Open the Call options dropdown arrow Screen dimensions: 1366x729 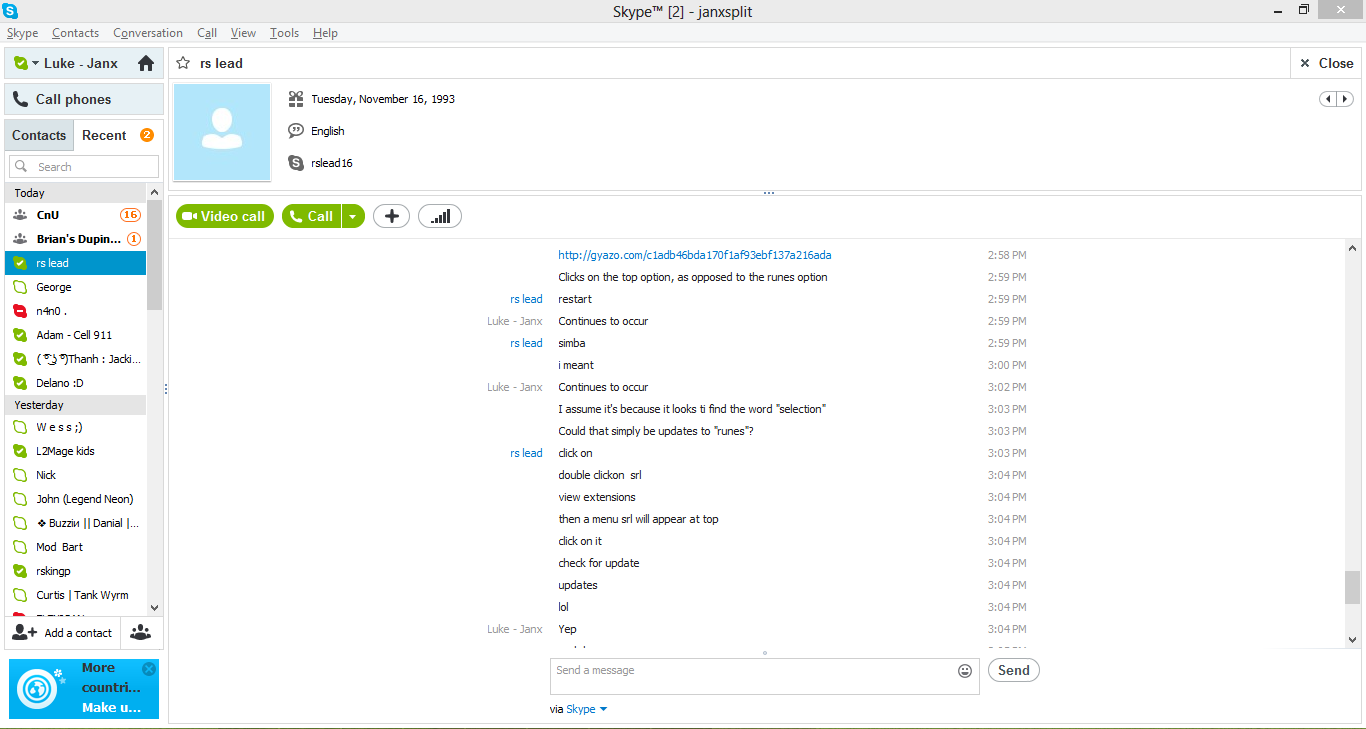[354, 216]
